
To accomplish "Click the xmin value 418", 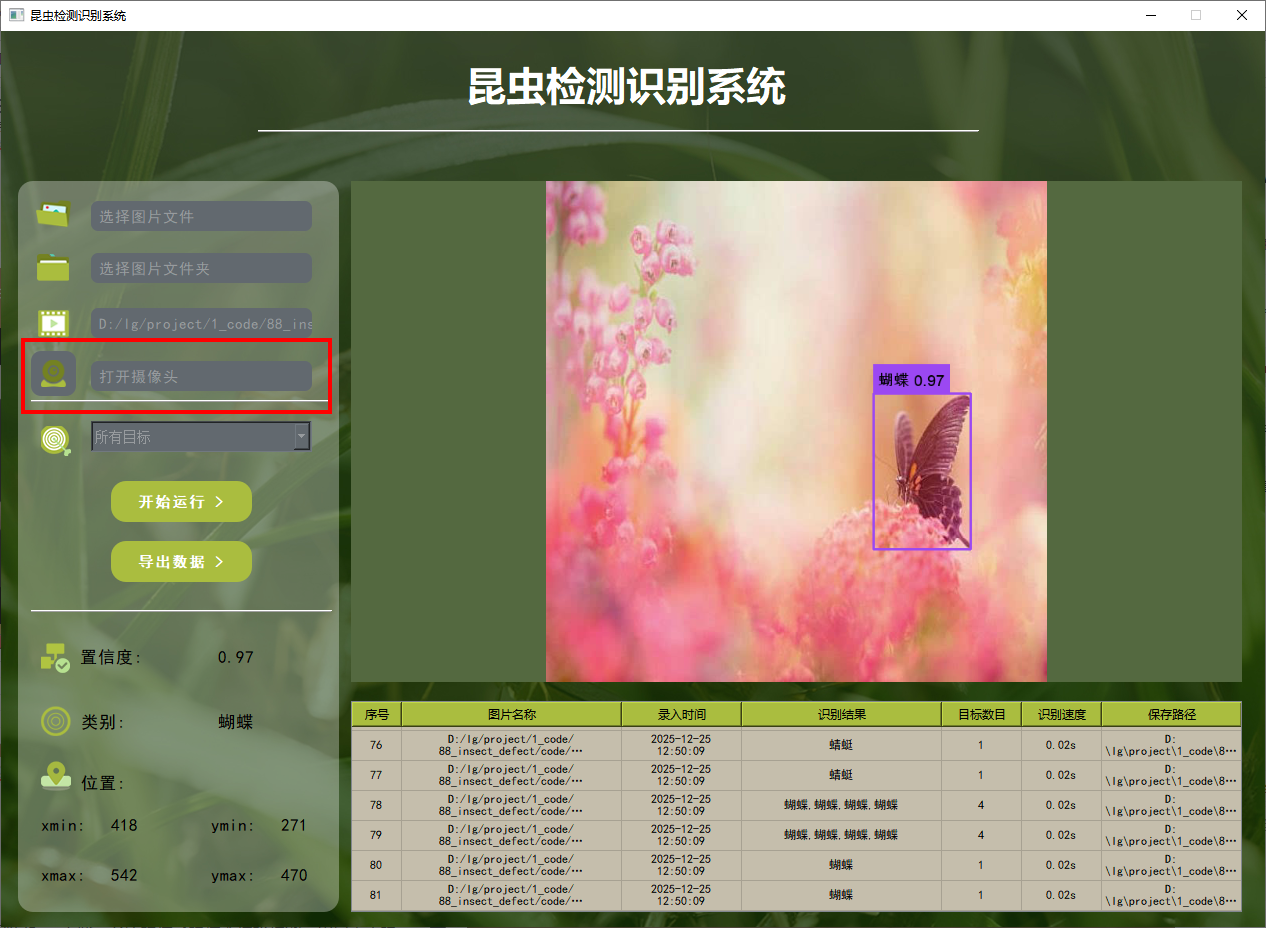I will 124,826.
